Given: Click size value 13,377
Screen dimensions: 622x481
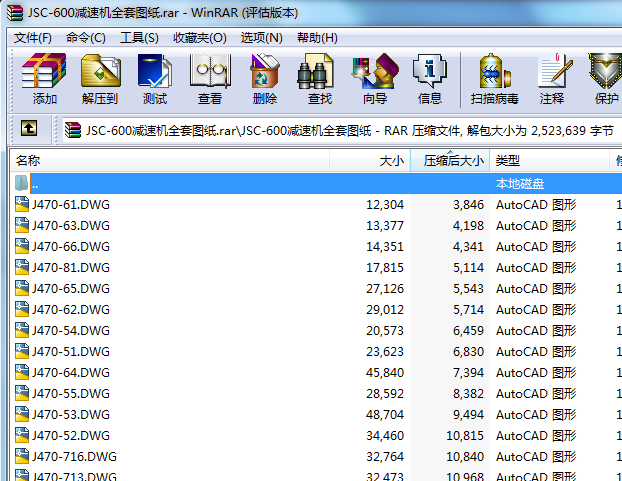Looking at the screenshot, I should click(385, 226).
